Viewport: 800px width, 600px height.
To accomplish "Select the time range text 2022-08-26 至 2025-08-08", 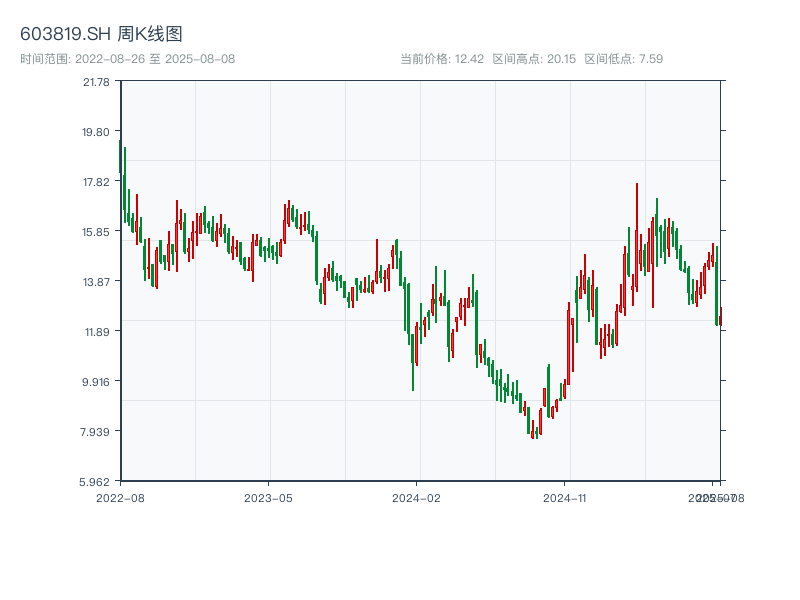I will click(155, 59).
